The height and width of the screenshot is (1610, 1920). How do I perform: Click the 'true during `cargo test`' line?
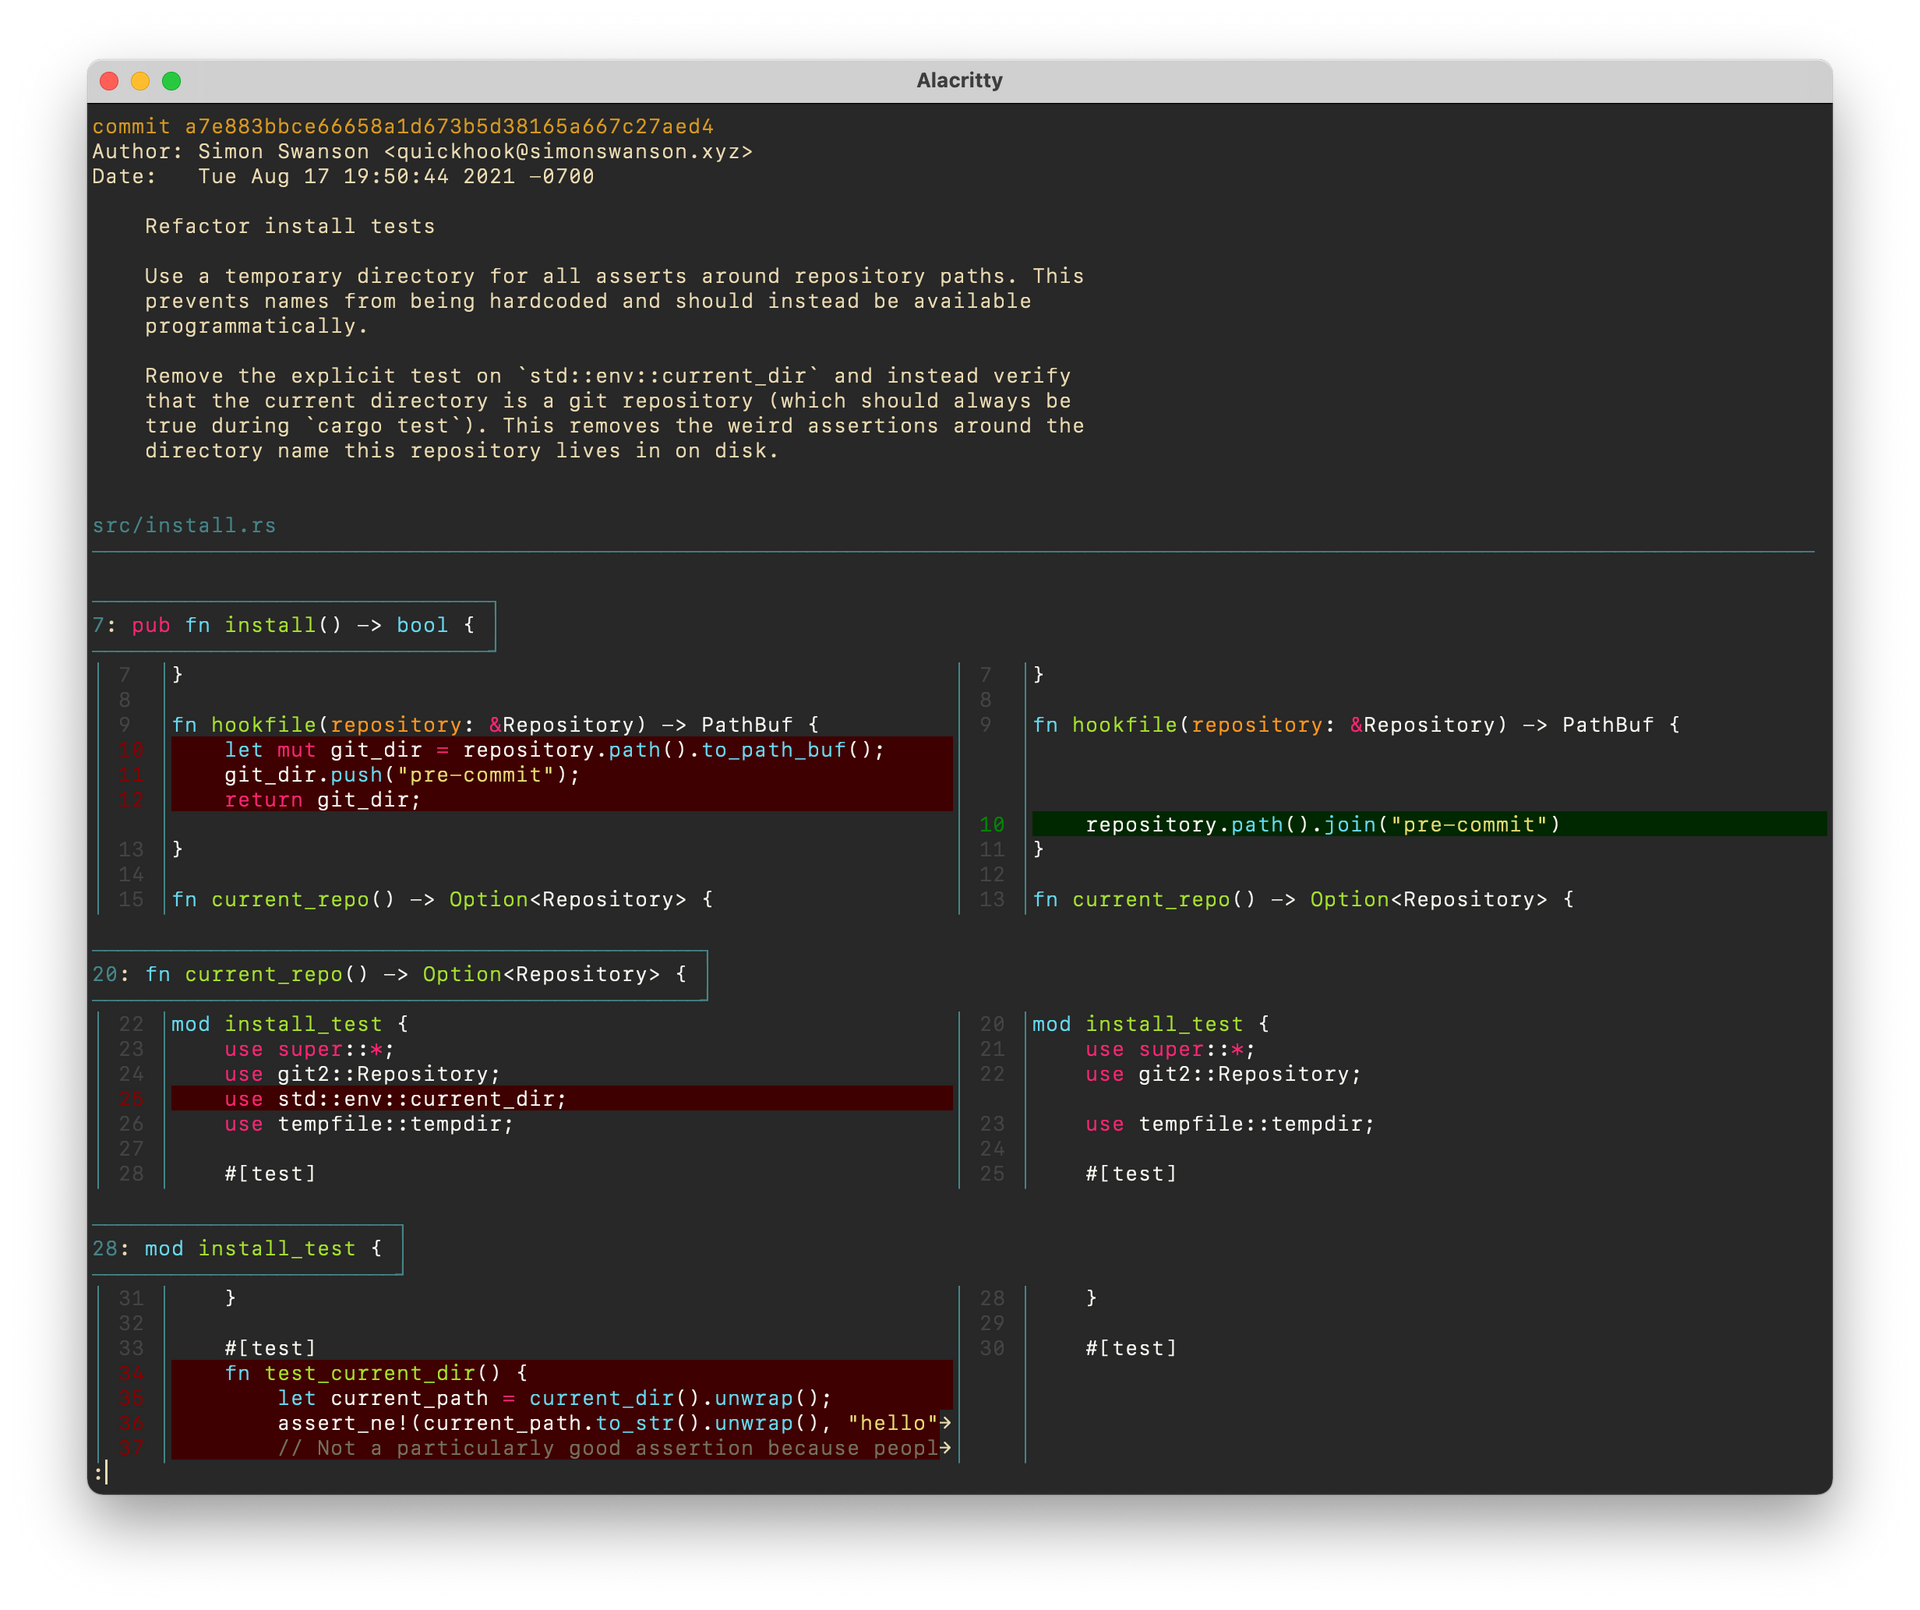[x=614, y=427]
